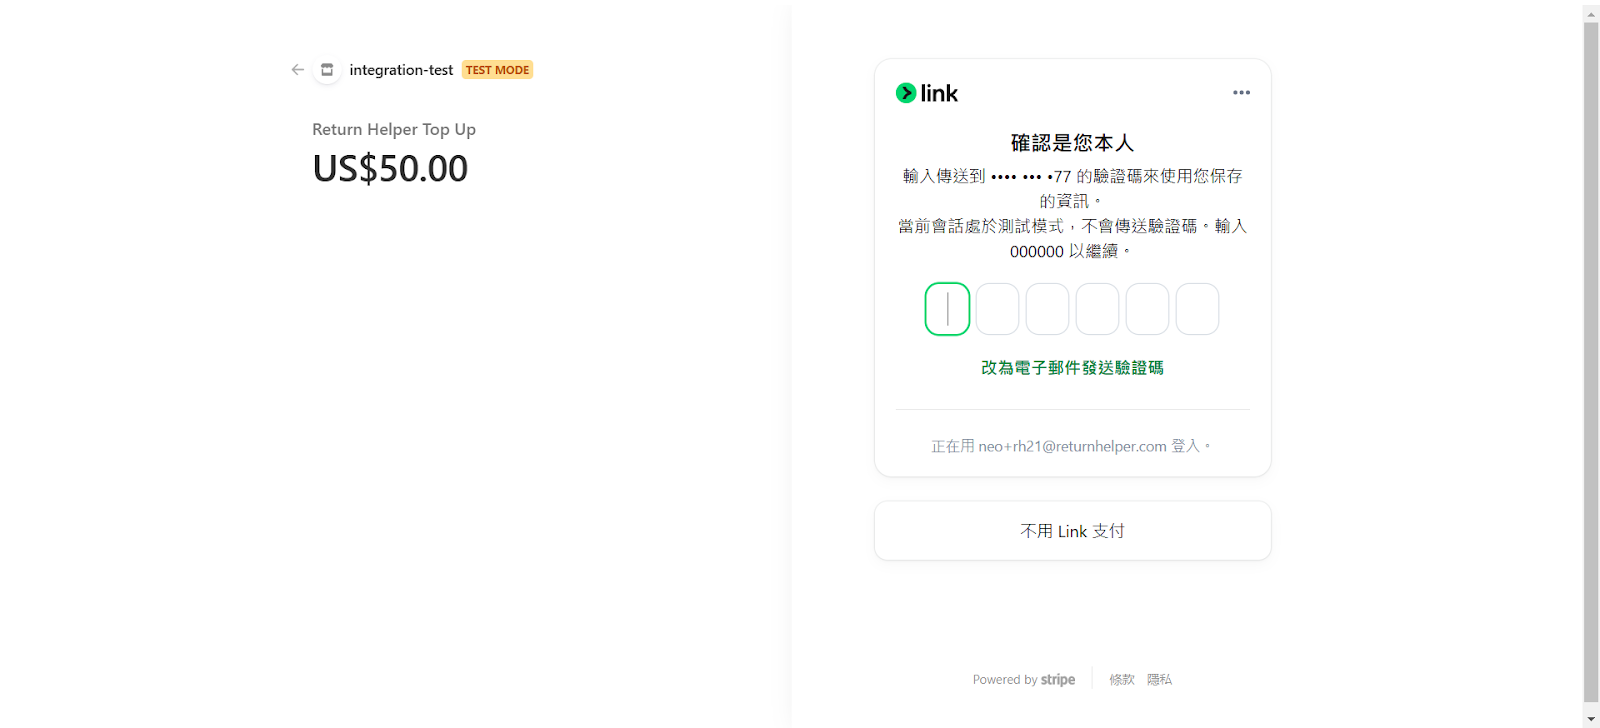Open the Powered by Stripe link
Screen dimensions: 1600x728
click(1023, 680)
